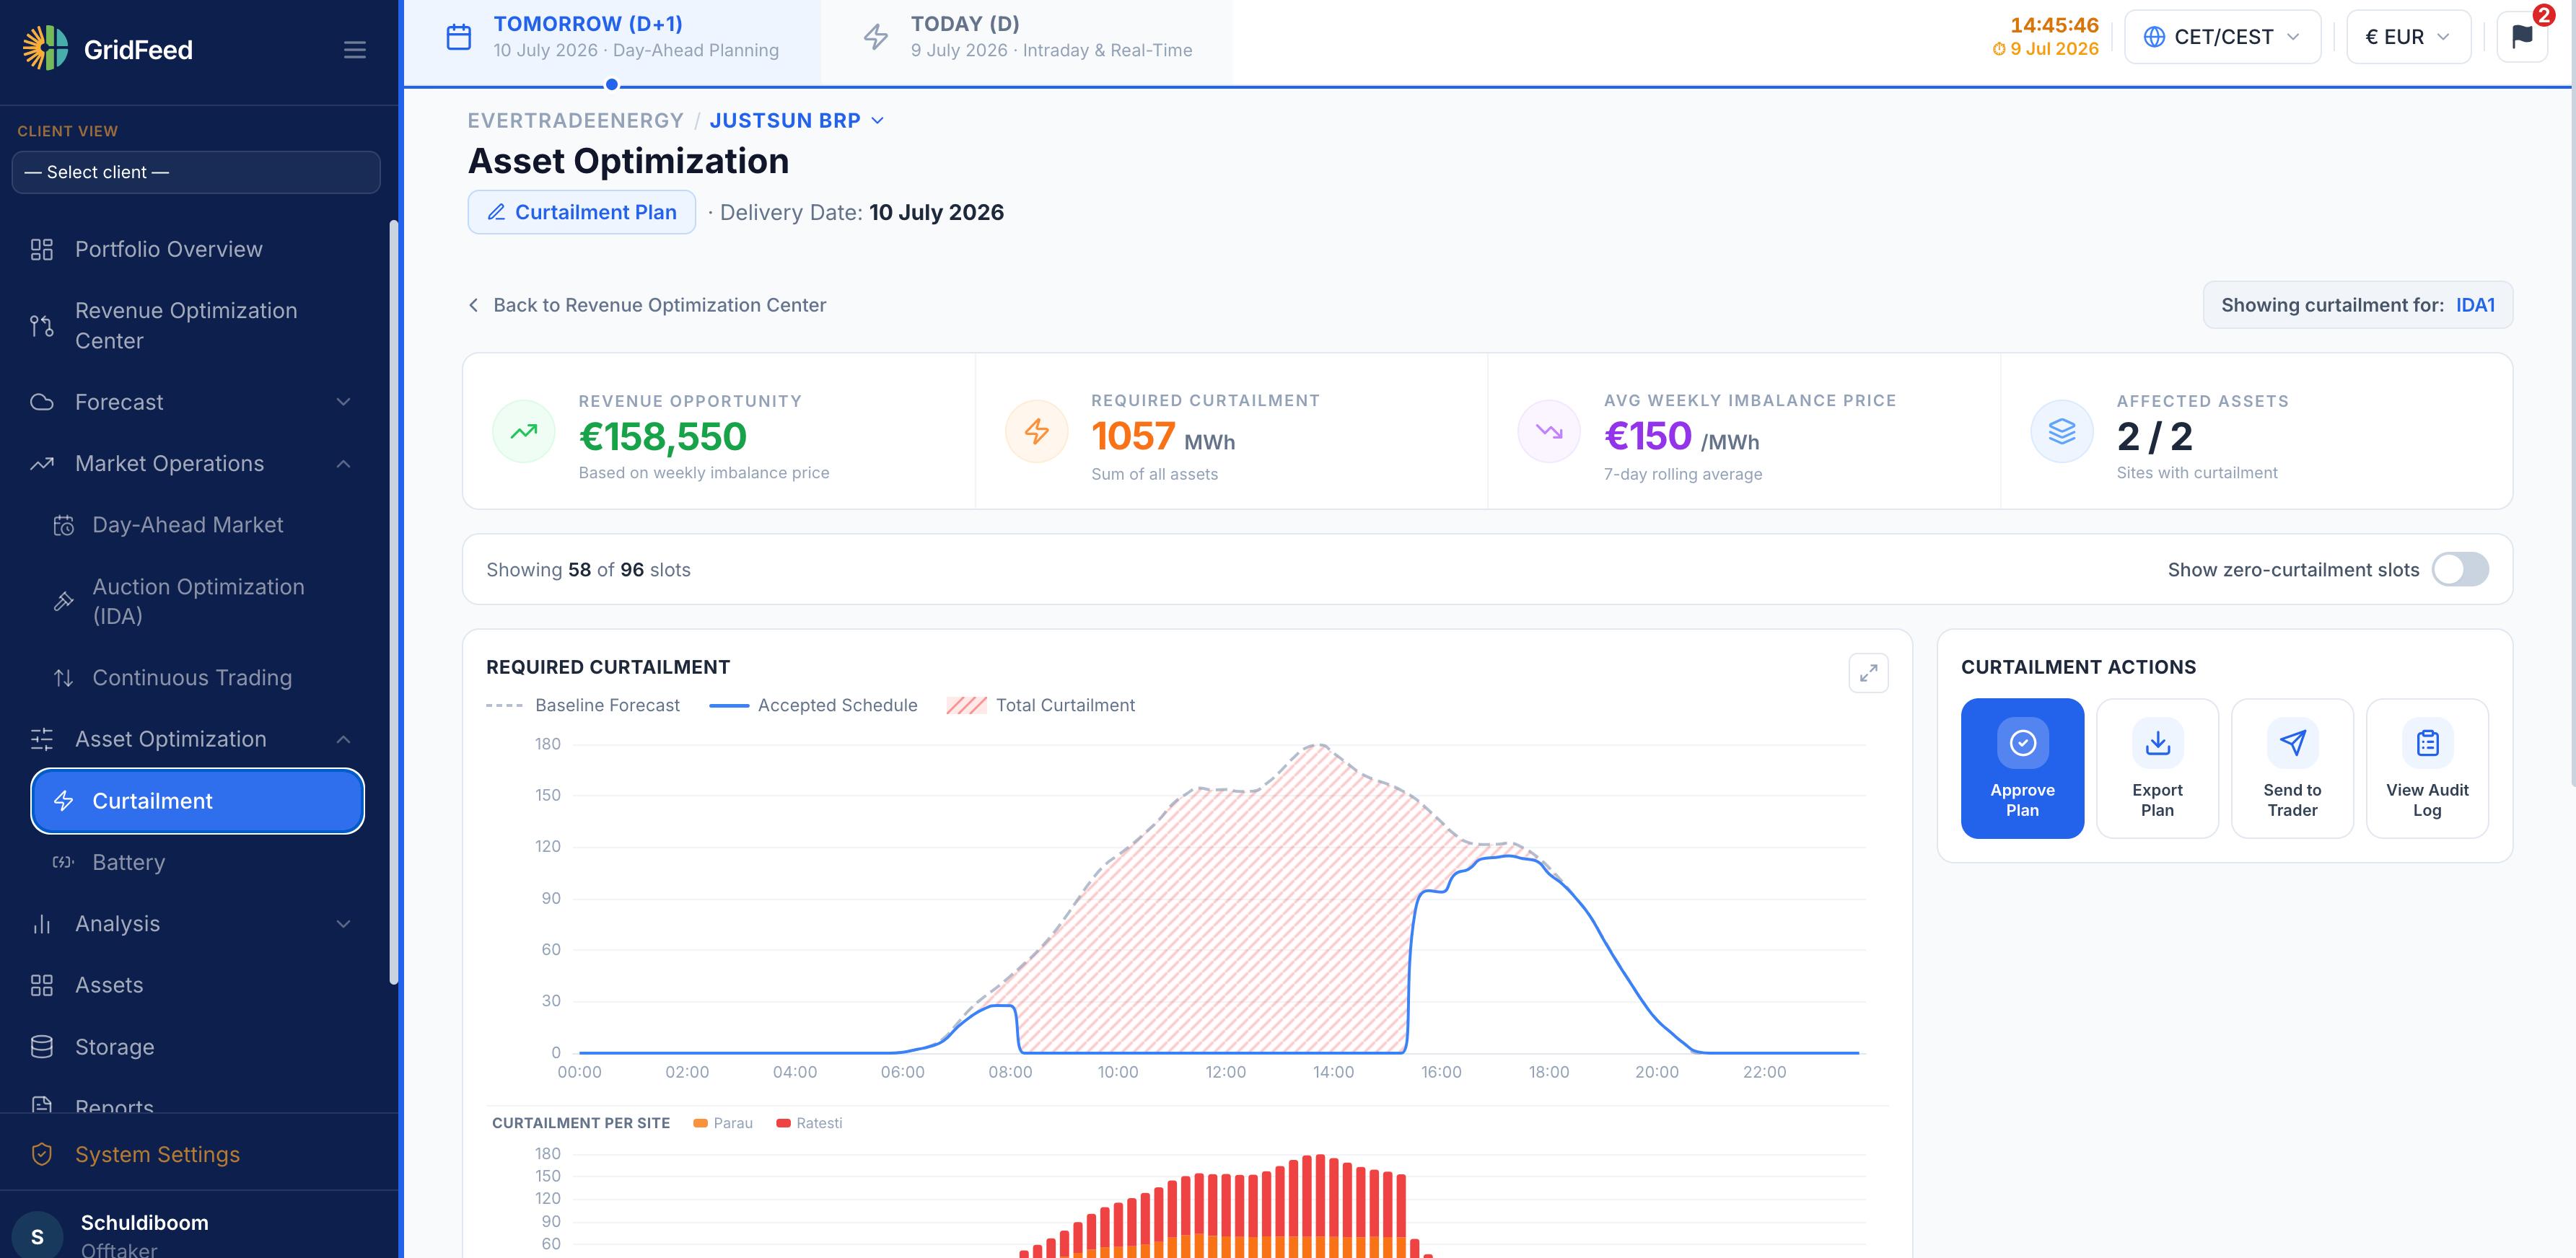
Task: Click the Export Plan button
Action: (x=2157, y=768)
